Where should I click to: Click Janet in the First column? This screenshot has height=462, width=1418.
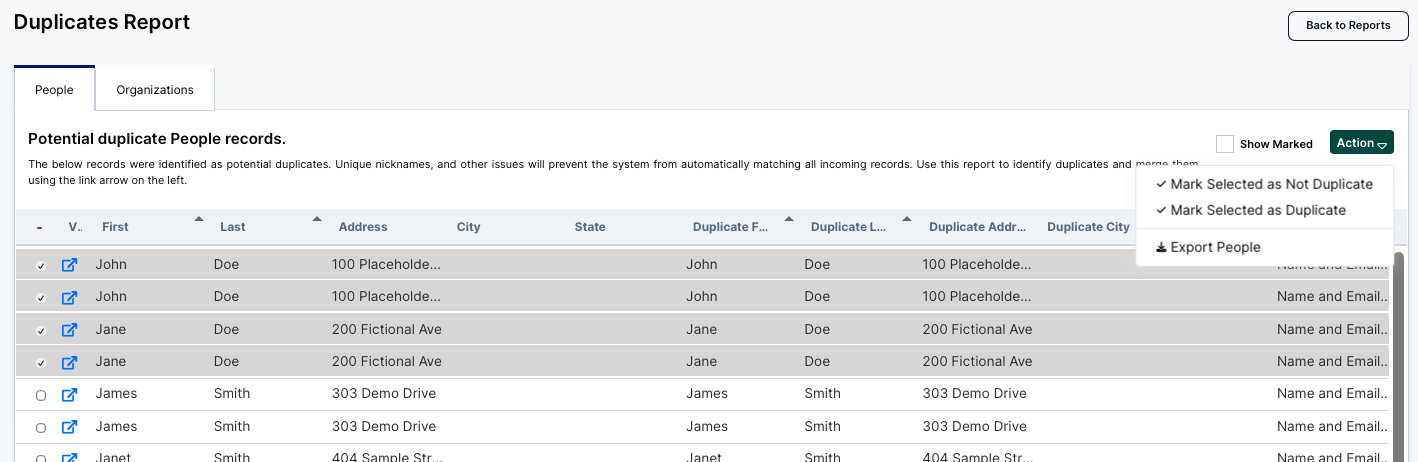(x=113, y=457)
